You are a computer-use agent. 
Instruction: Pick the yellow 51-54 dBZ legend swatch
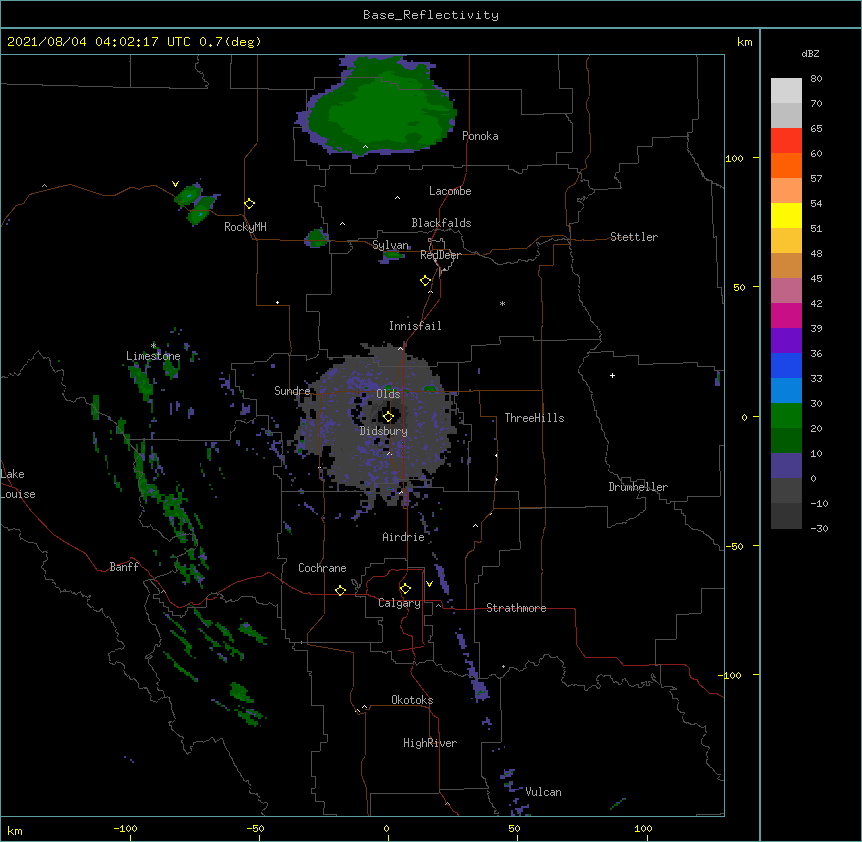(x=786, y=215)
